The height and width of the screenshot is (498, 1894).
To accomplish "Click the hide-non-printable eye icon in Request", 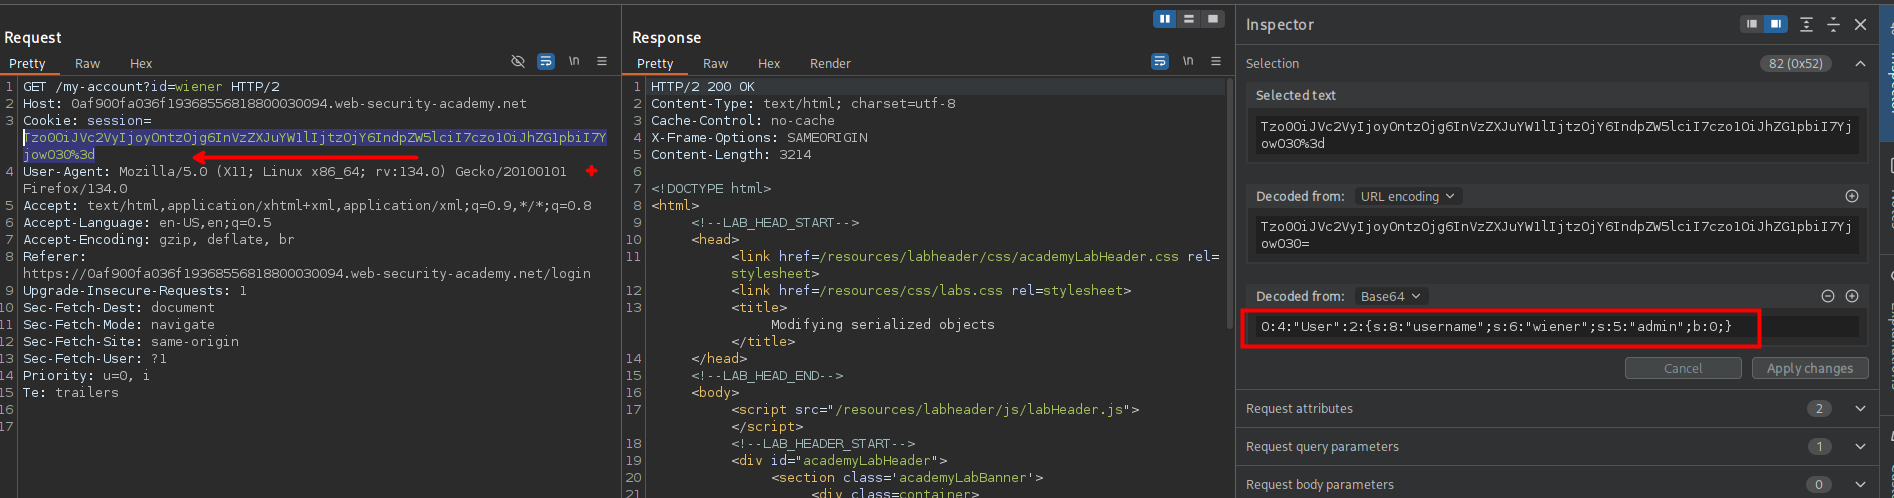I will point(518,62).
